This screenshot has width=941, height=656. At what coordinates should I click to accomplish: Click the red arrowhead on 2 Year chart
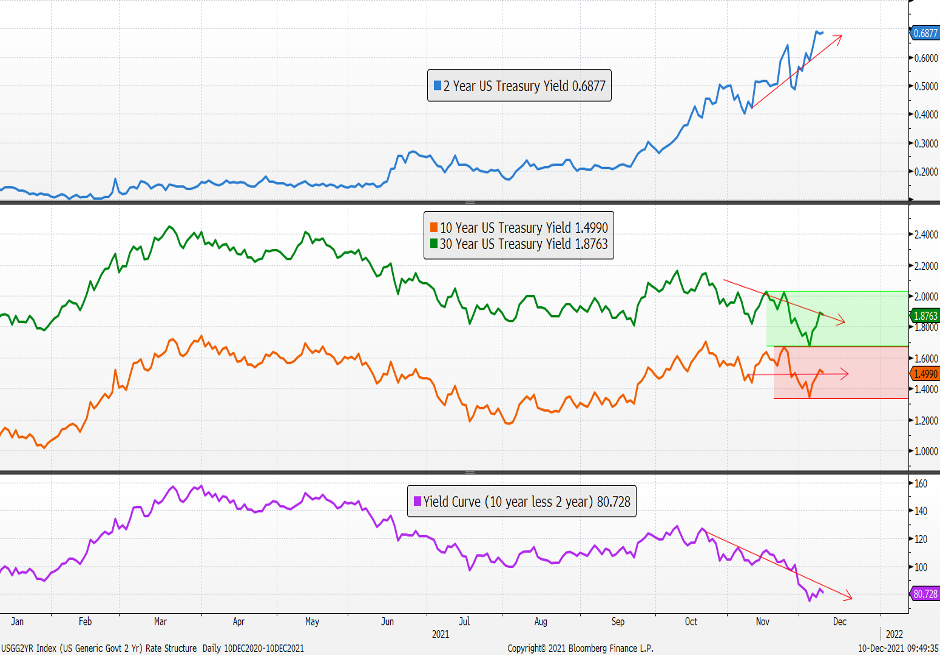[837, 39]
